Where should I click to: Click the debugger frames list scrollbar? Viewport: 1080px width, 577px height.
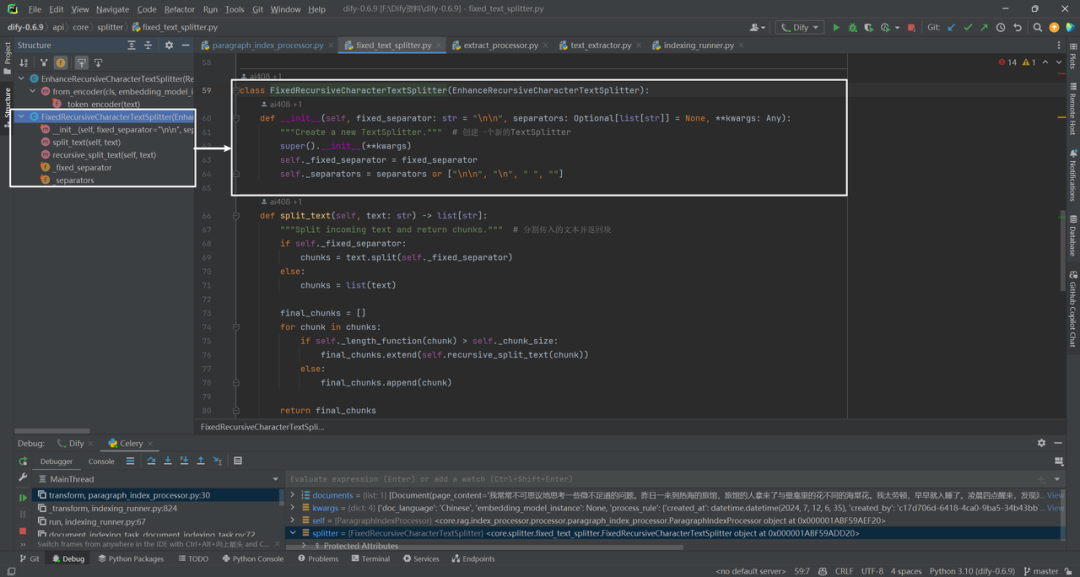coord(282,495)
